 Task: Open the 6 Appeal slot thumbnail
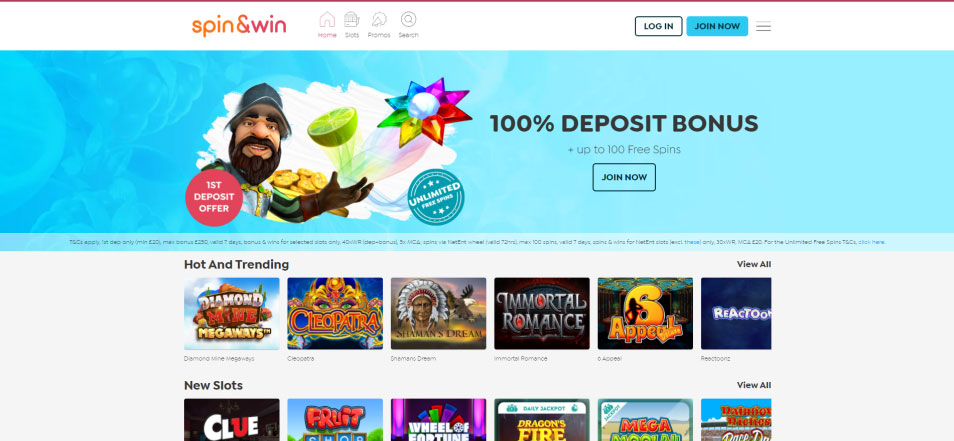click(x=645, y=313)
